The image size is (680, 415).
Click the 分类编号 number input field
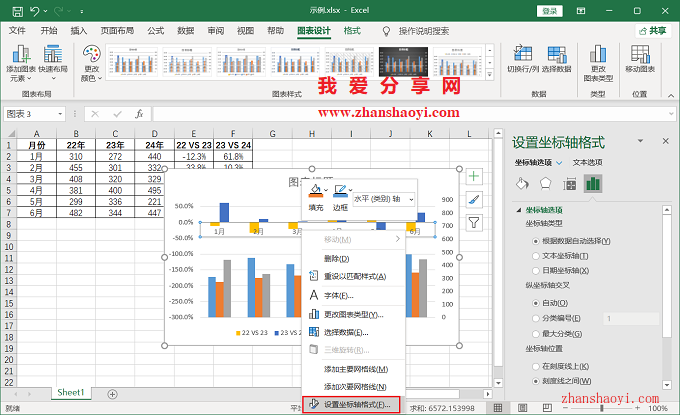(x=631, y=318)
